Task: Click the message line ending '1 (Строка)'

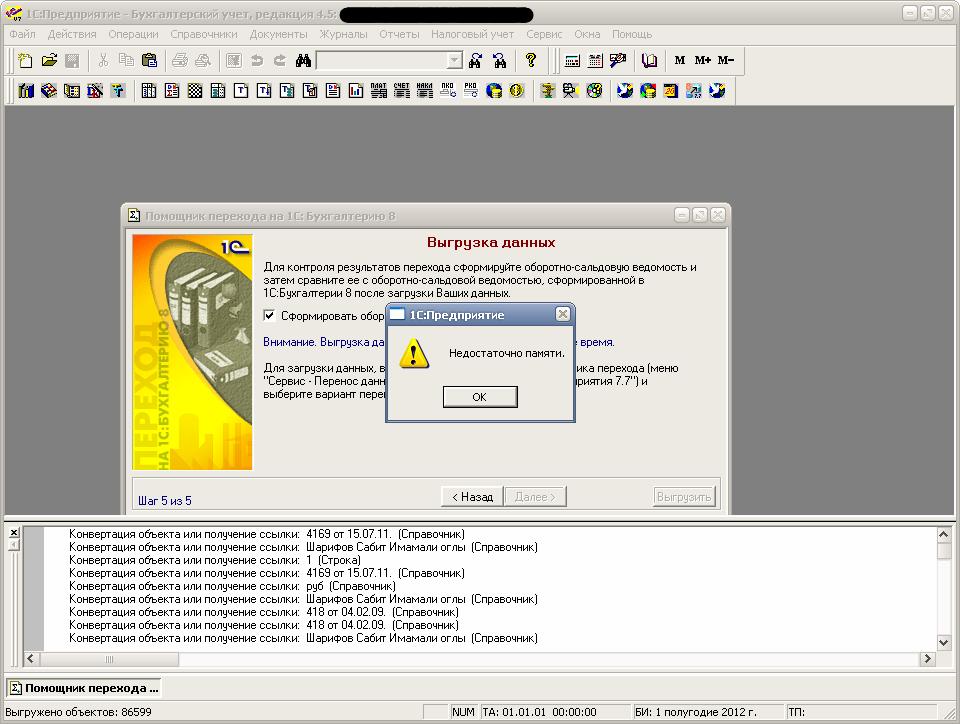Action: click(x=215, y=560)
